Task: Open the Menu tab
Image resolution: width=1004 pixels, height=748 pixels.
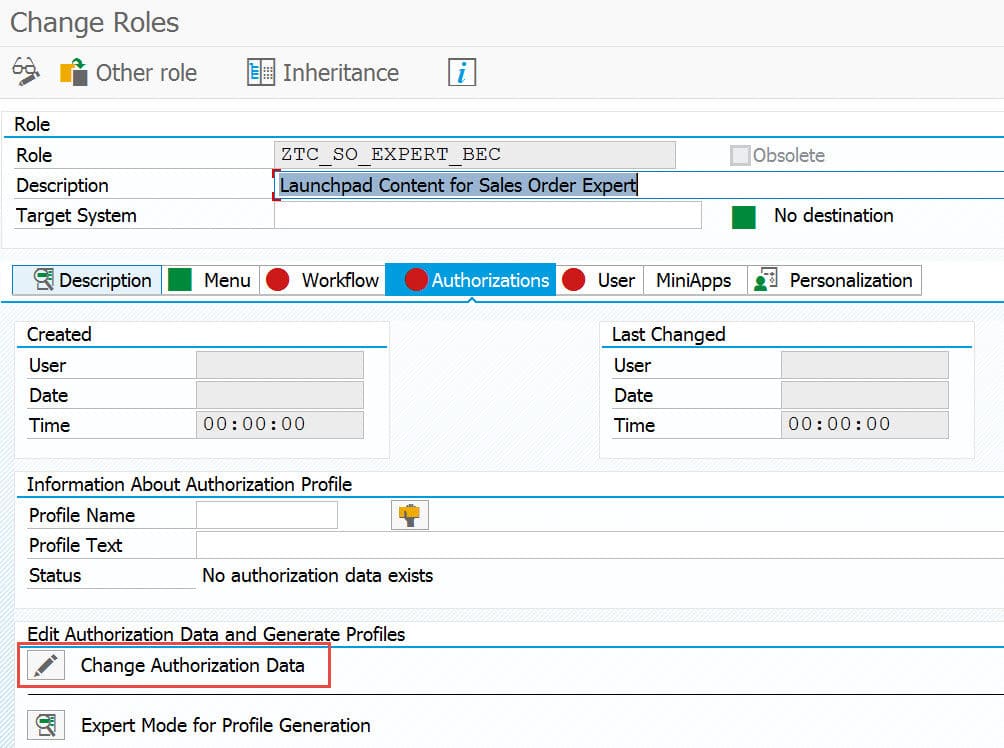Action: [211, 280]
